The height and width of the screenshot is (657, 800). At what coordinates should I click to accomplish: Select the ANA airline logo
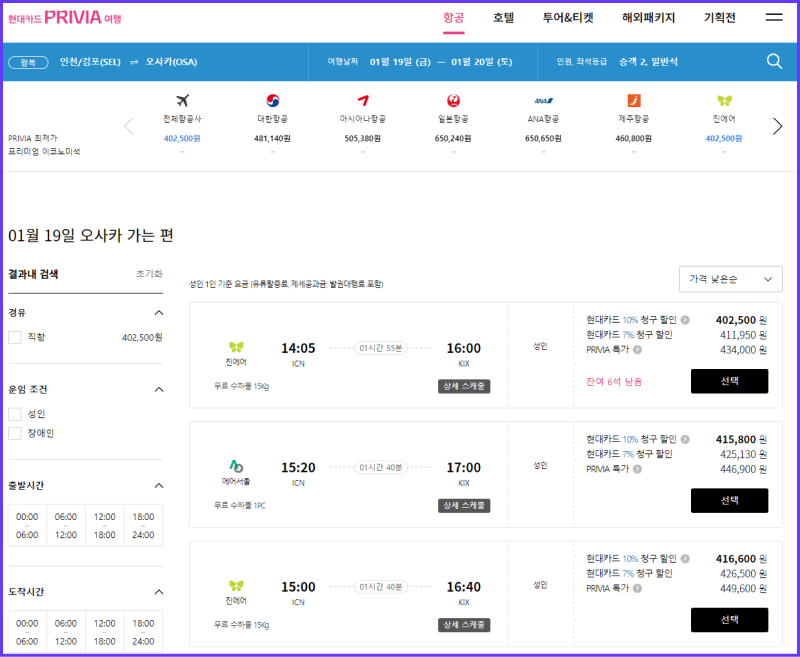coord(543,101)
